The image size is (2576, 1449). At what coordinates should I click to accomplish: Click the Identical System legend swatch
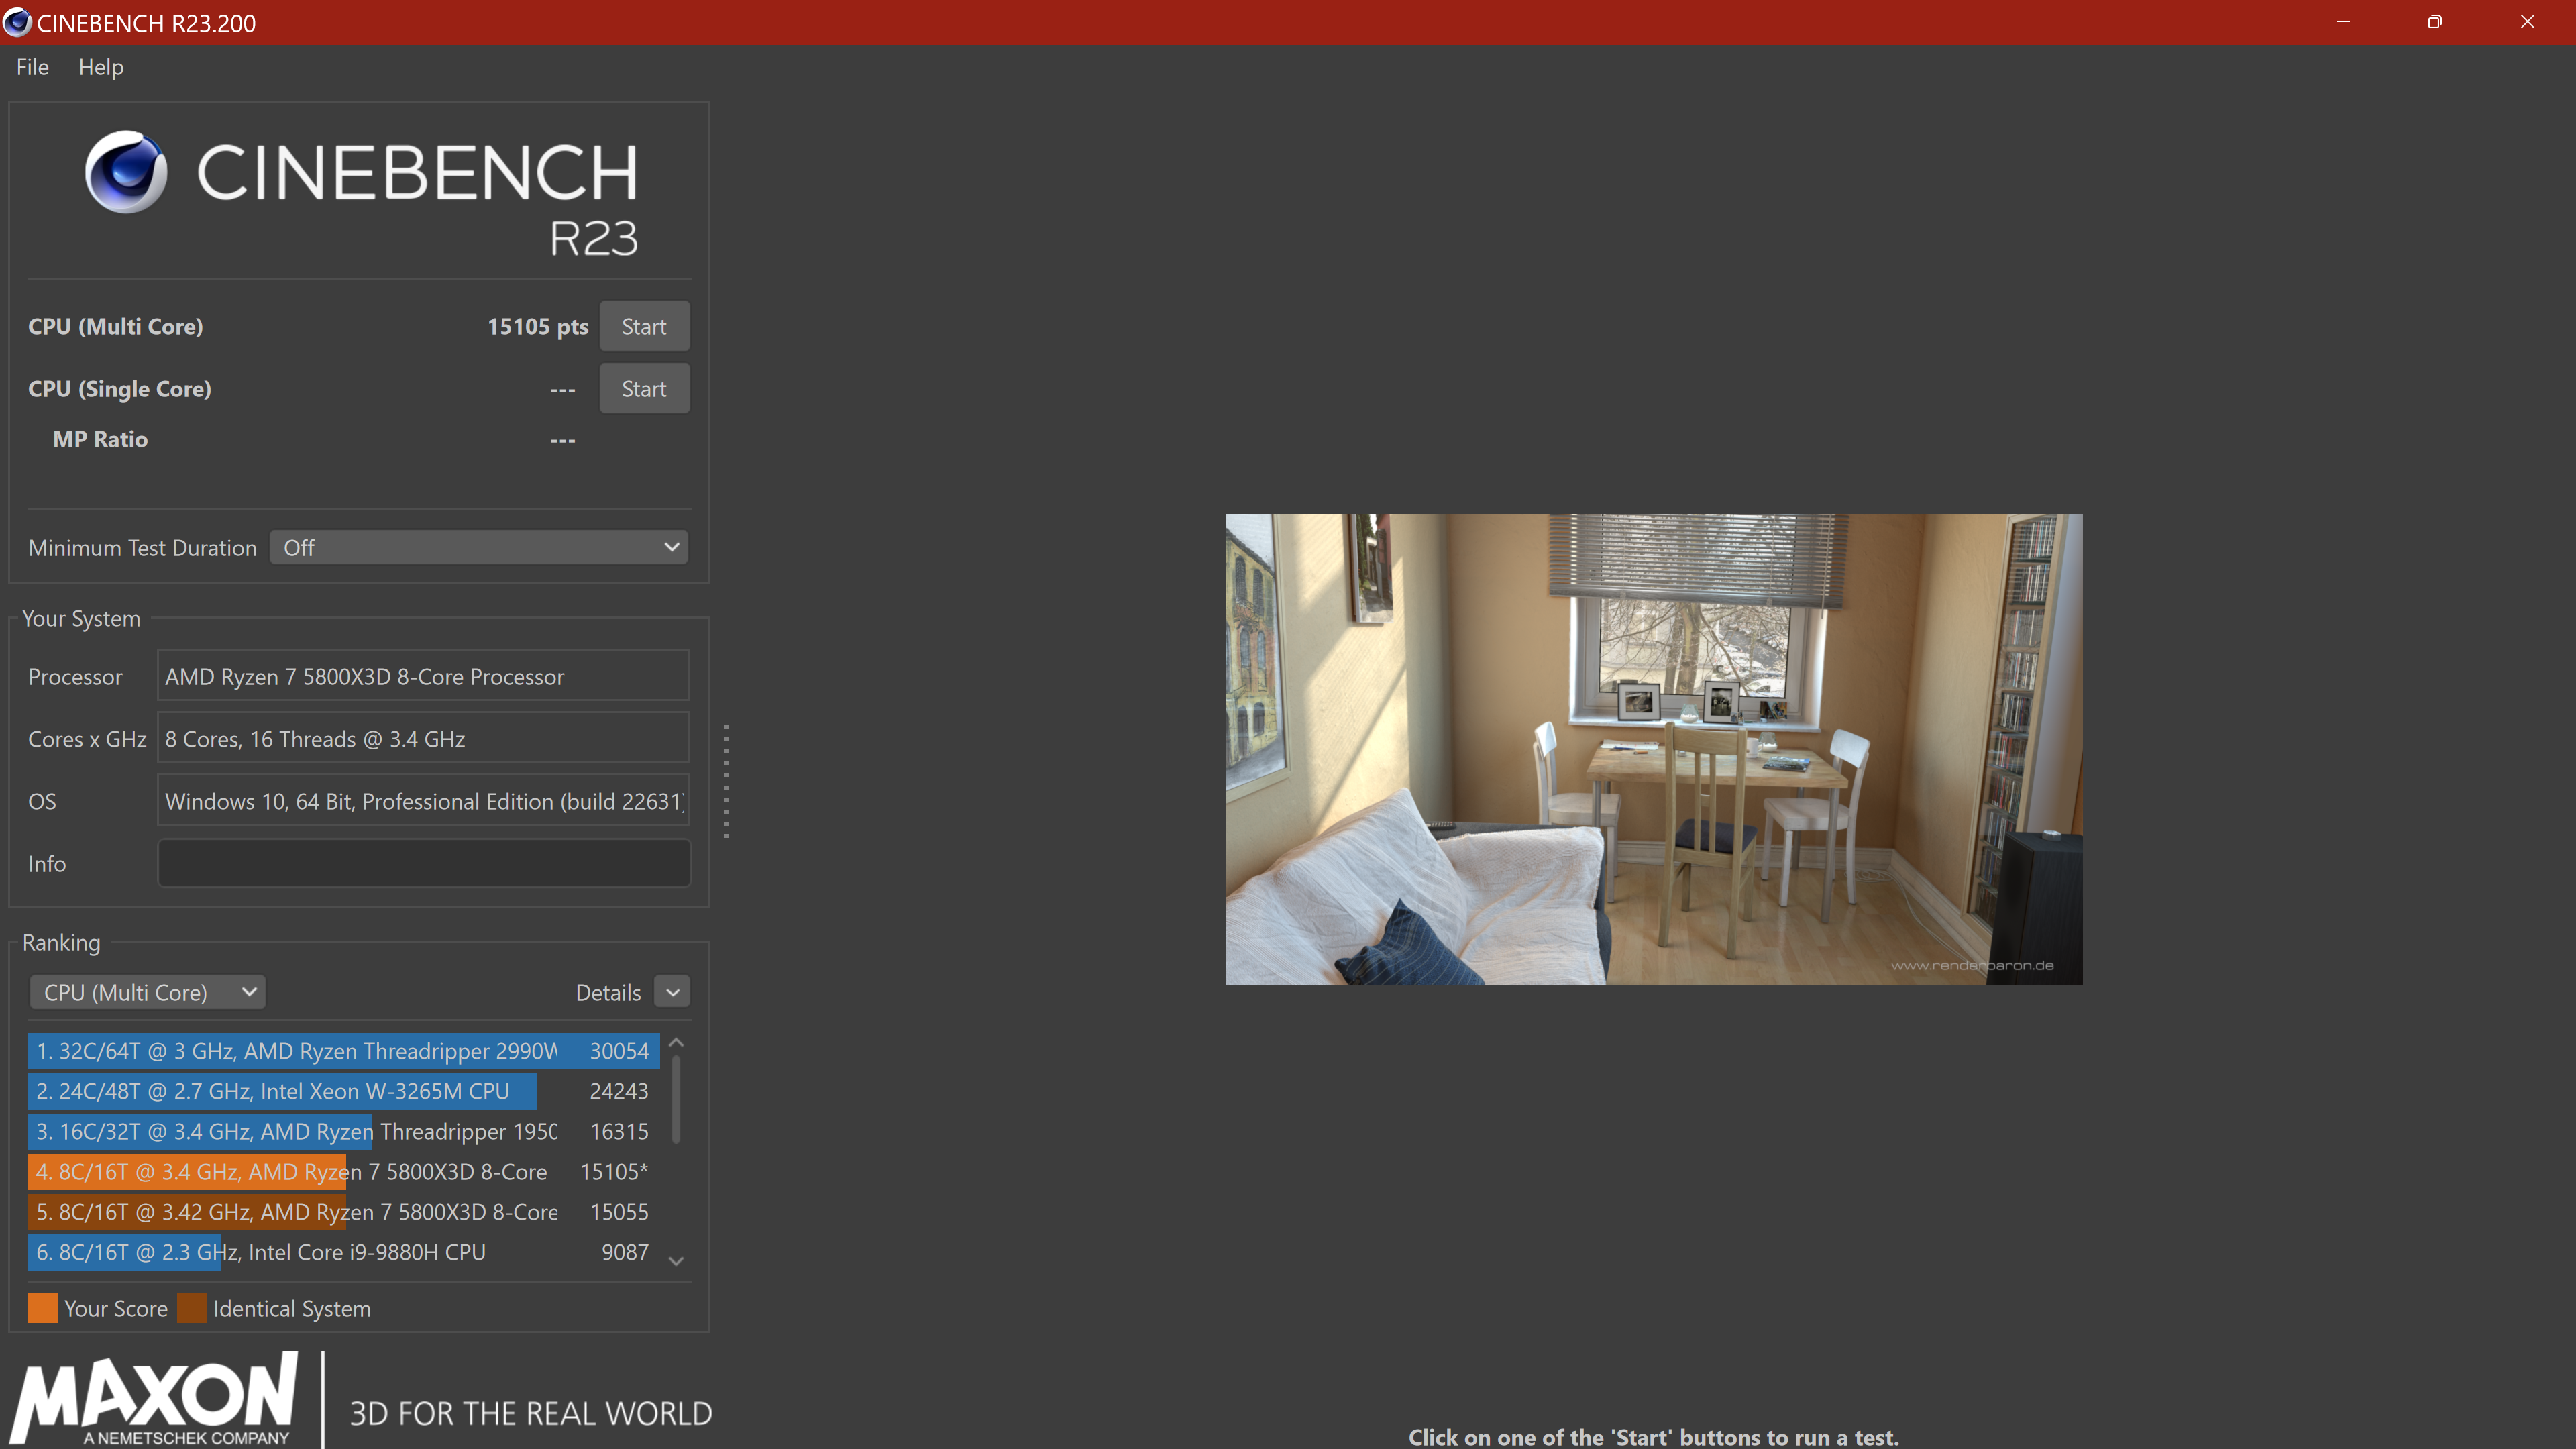click(192, 1308)
